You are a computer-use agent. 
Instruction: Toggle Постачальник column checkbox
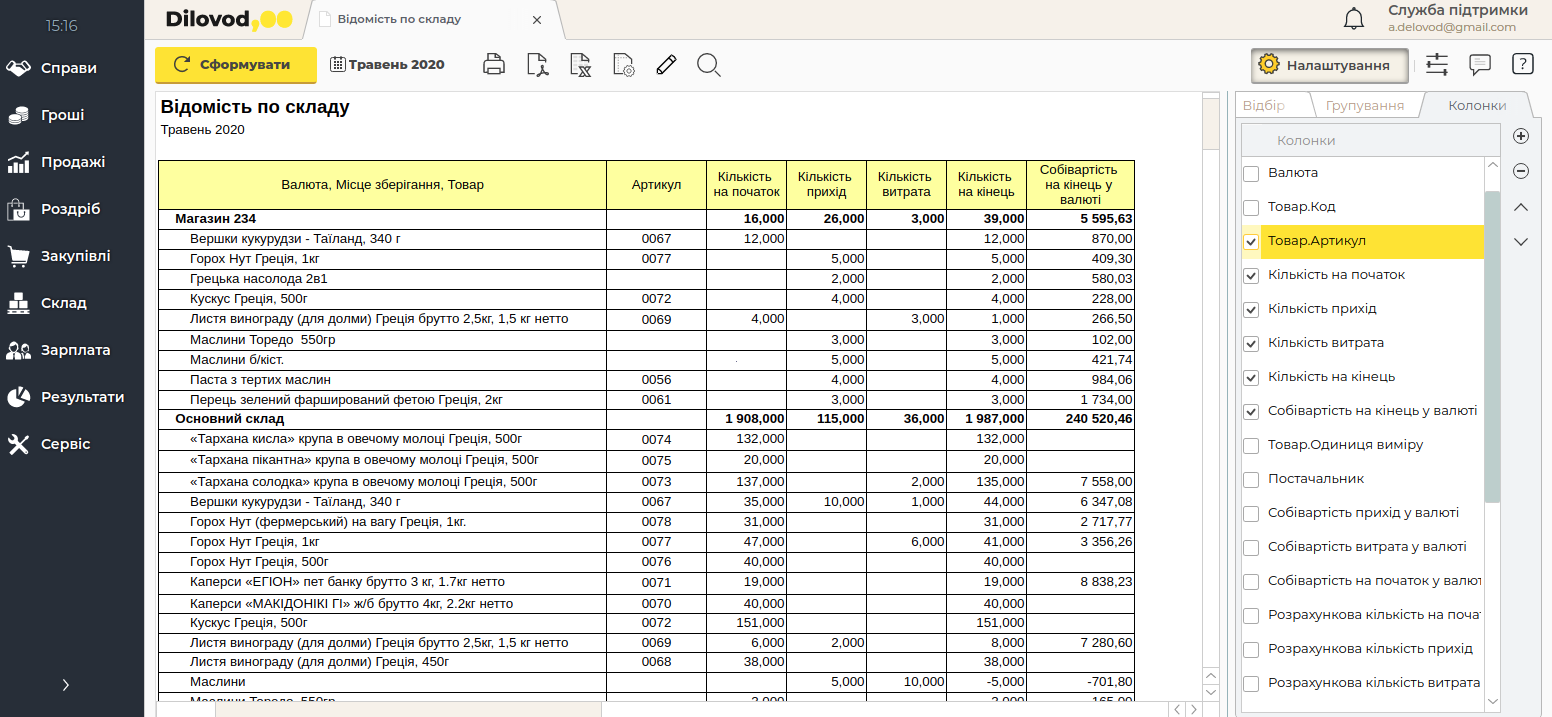1251,480
